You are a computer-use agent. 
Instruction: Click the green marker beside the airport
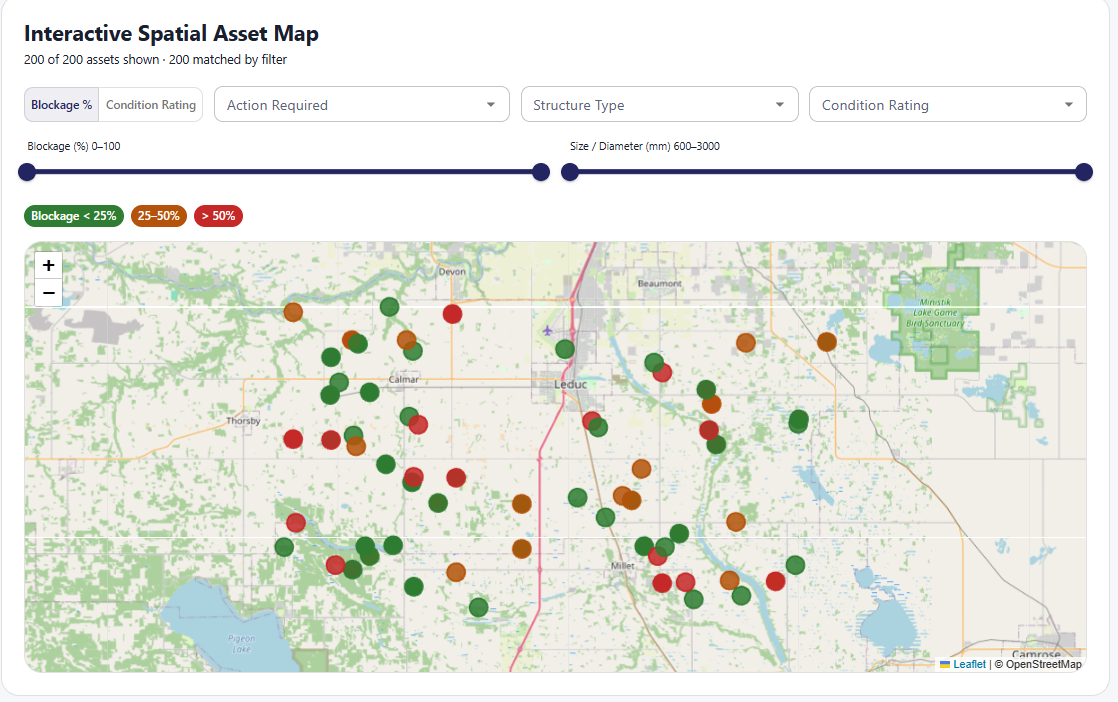565,349
